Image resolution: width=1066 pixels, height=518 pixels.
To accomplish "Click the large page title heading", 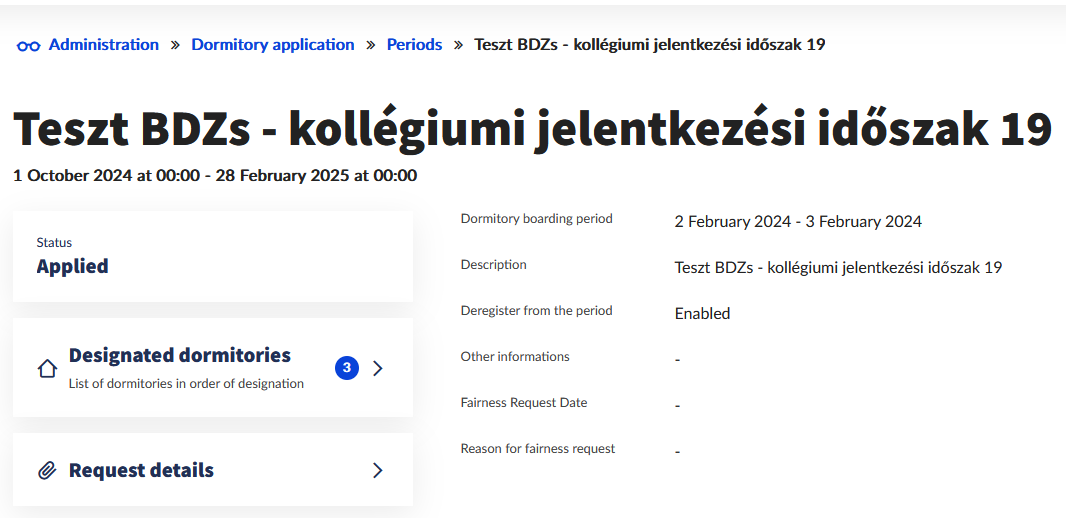I will 532,129.
